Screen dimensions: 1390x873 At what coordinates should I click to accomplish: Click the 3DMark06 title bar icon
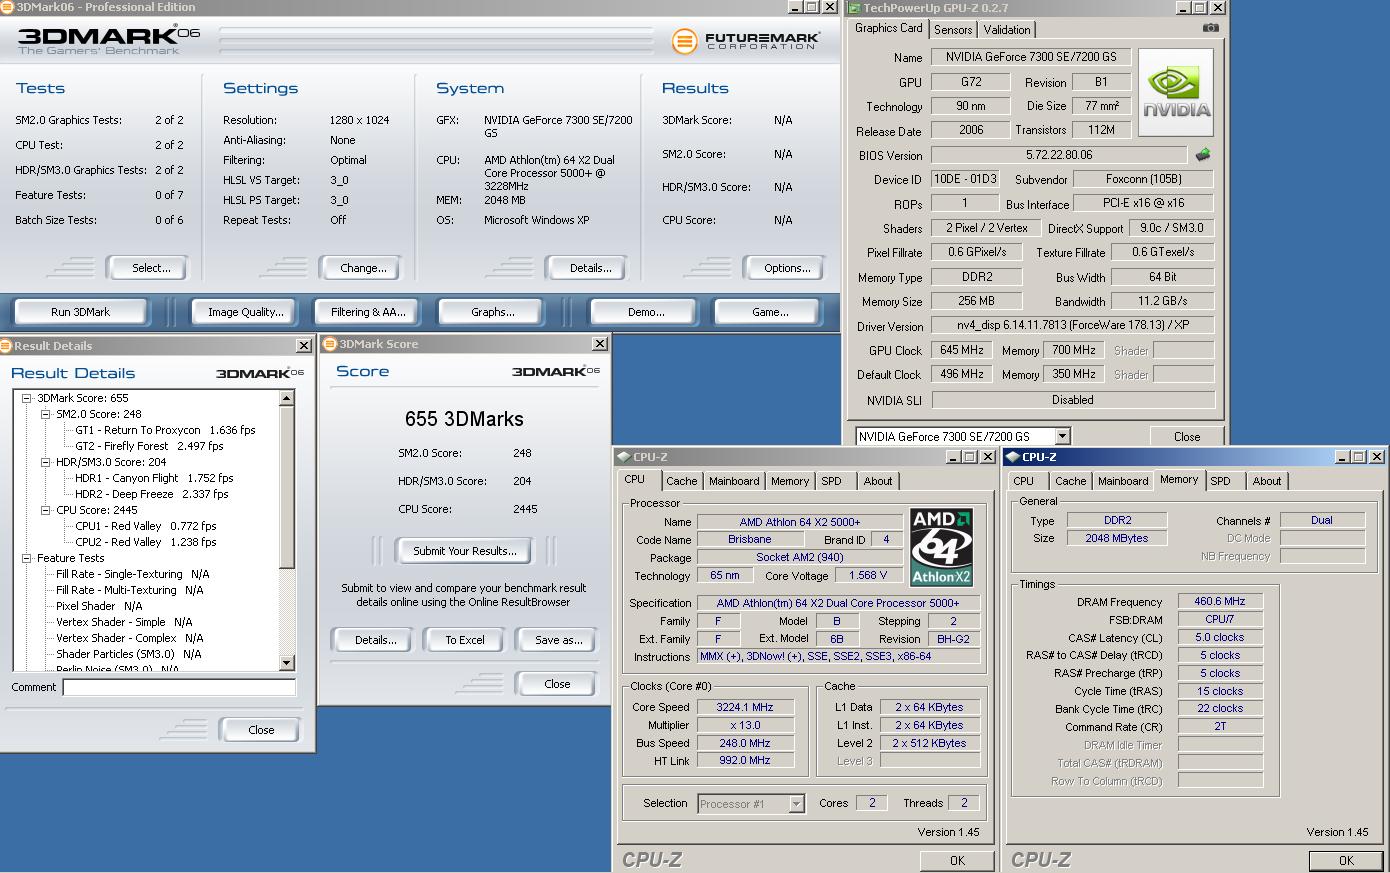[x=7, y=7]
